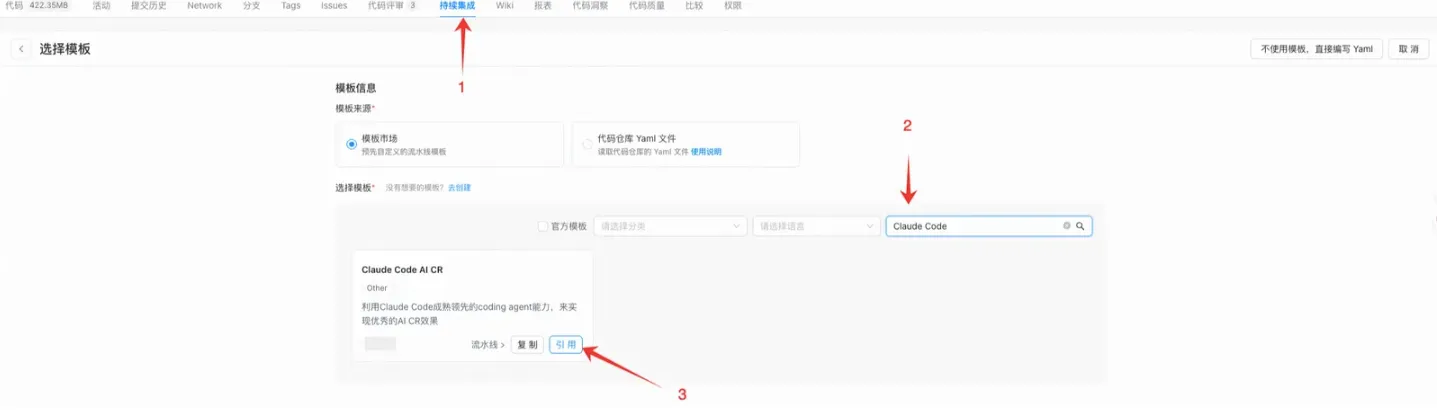Click the Claude Code AI CR title
Image resolution: width=1437 pixels, height=418 pixels.
click(401, 270)
